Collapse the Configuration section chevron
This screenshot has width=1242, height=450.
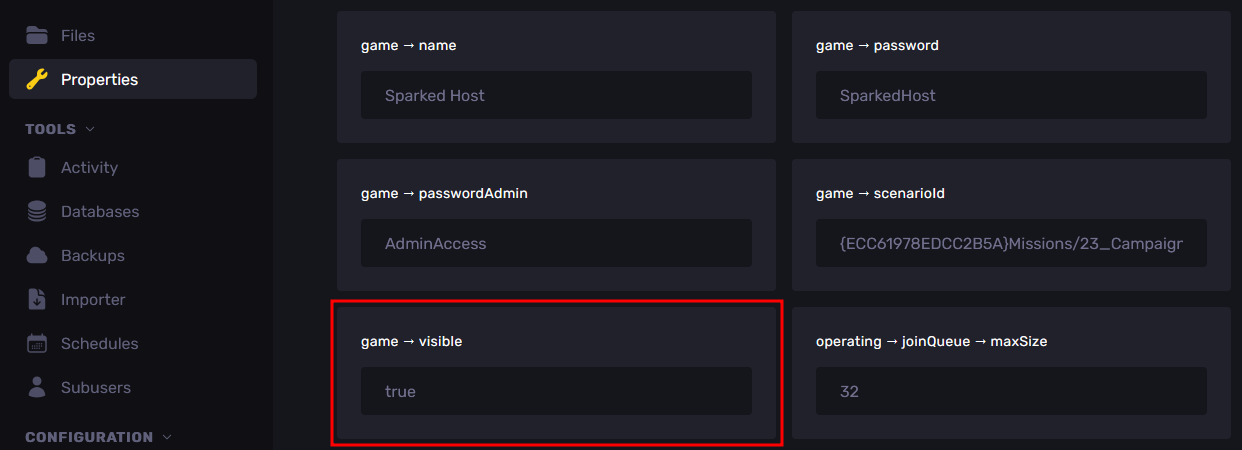(x=167, y=437)
